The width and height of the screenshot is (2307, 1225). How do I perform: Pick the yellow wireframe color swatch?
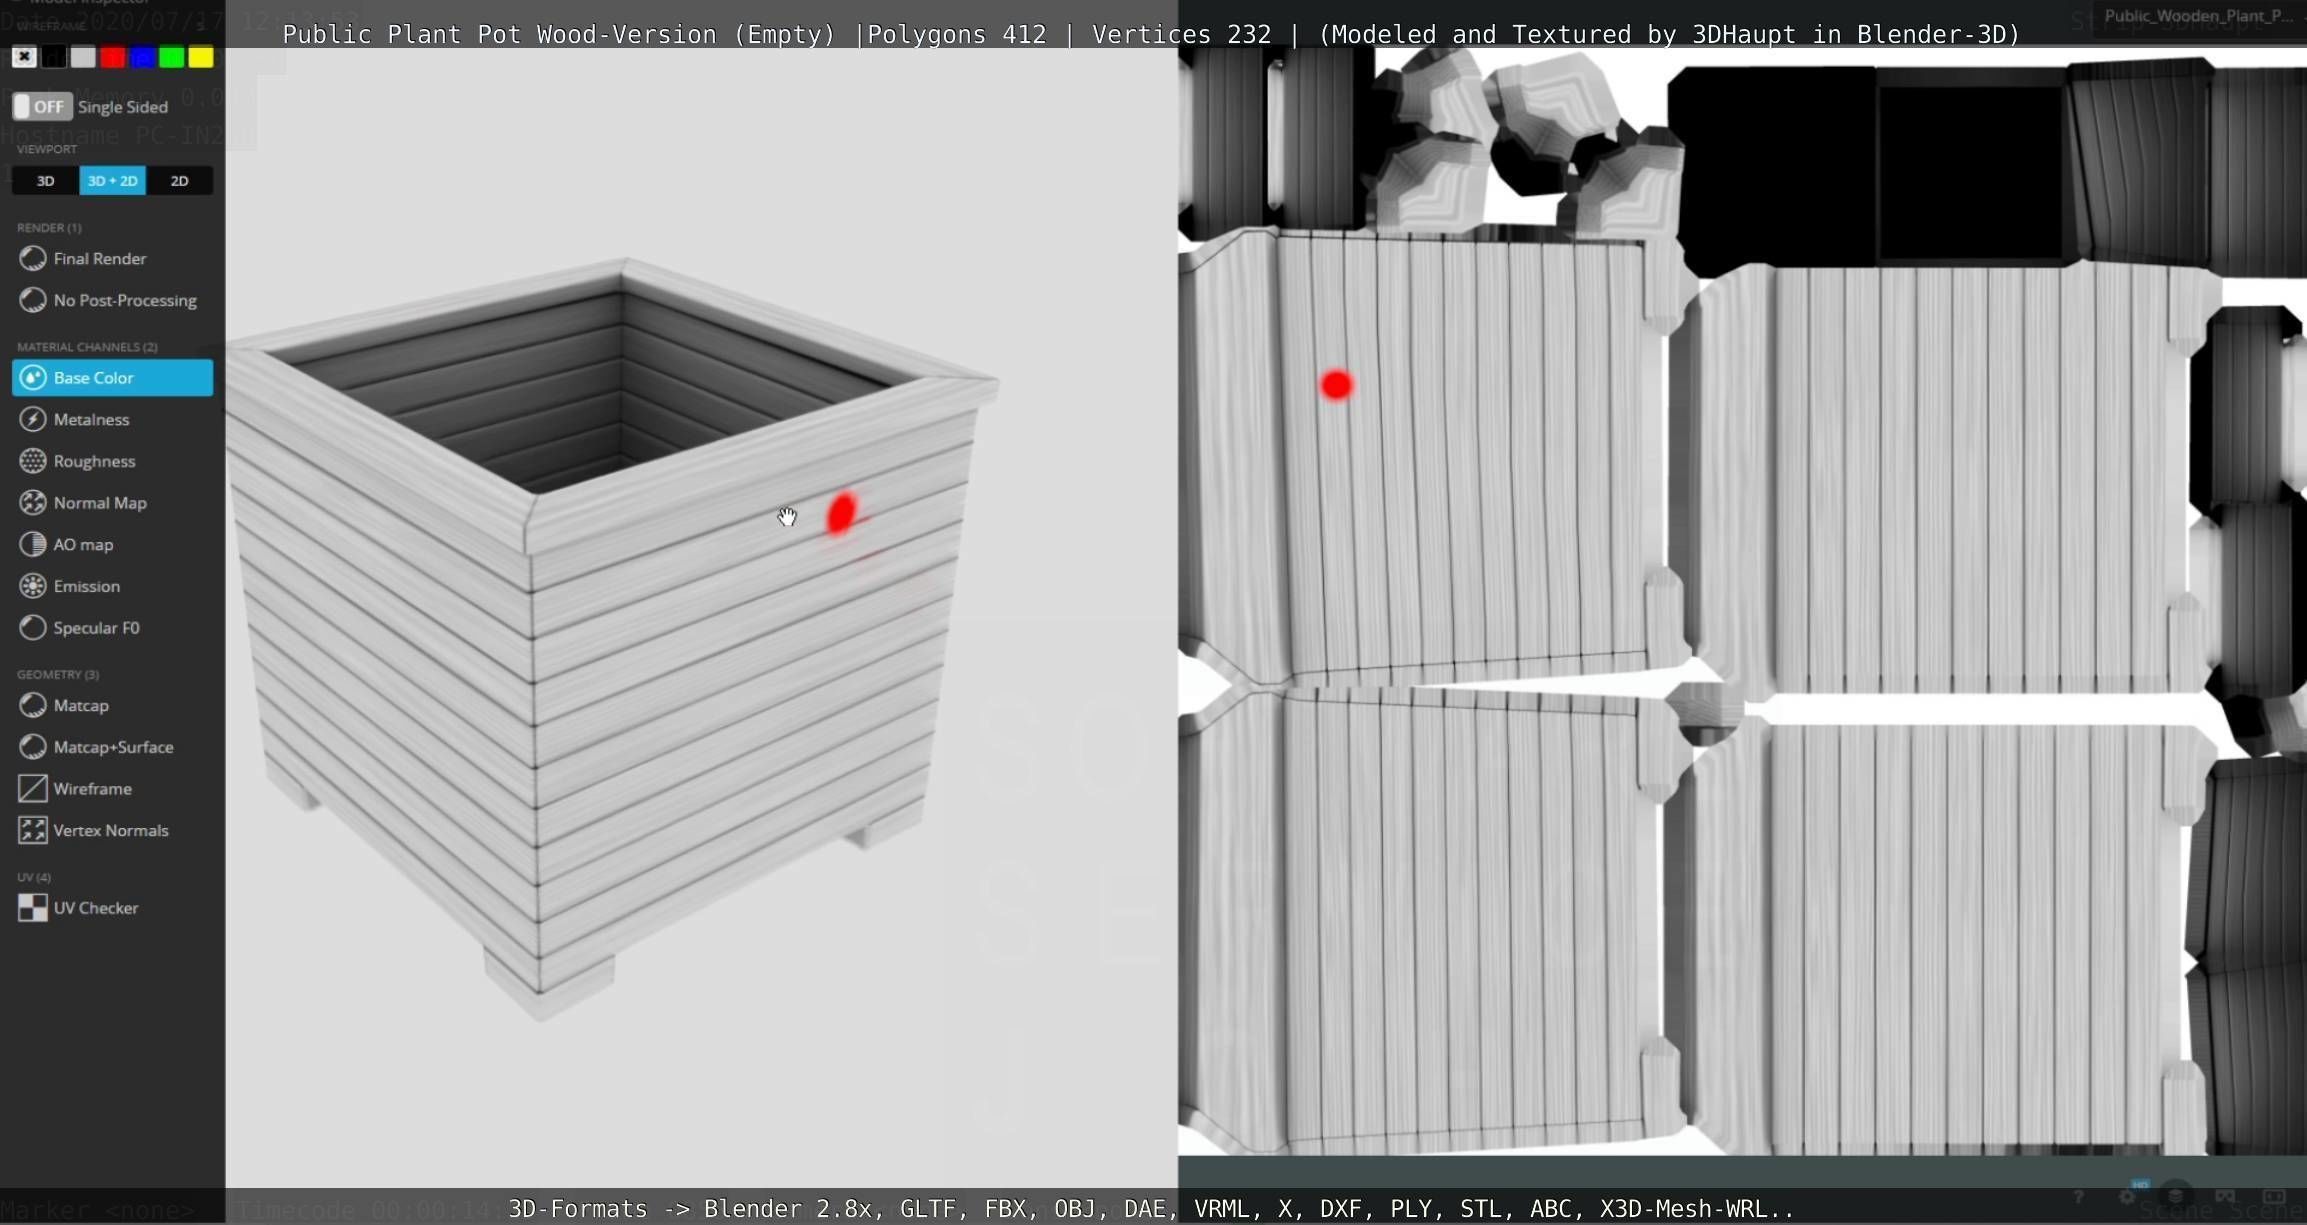click(x=201, y=57)
